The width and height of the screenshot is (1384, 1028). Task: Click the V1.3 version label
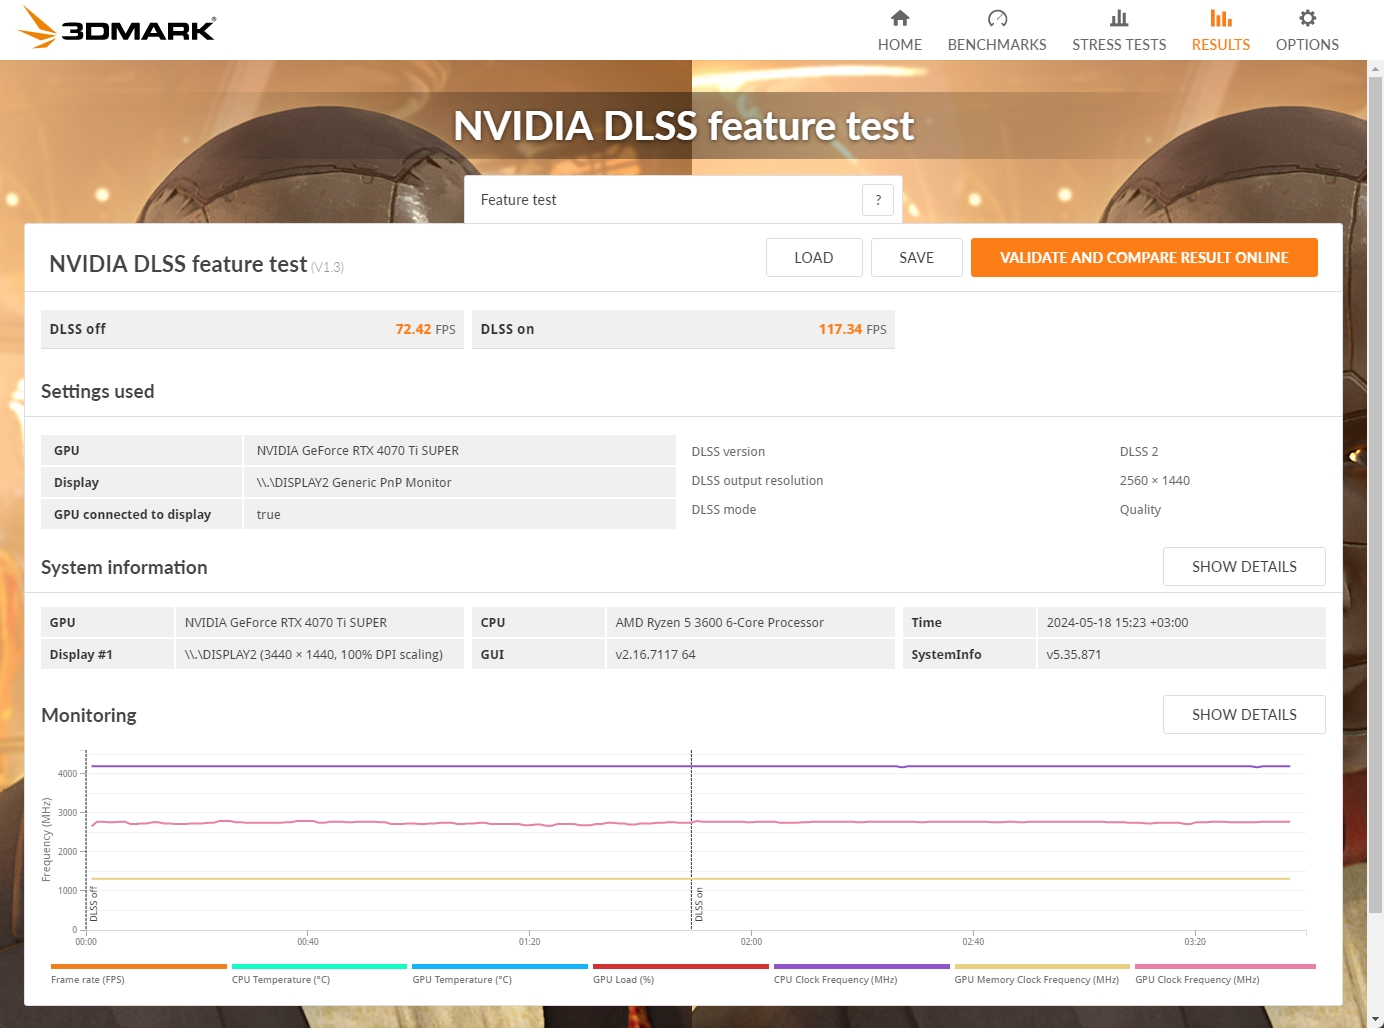[x=327, y=267]
